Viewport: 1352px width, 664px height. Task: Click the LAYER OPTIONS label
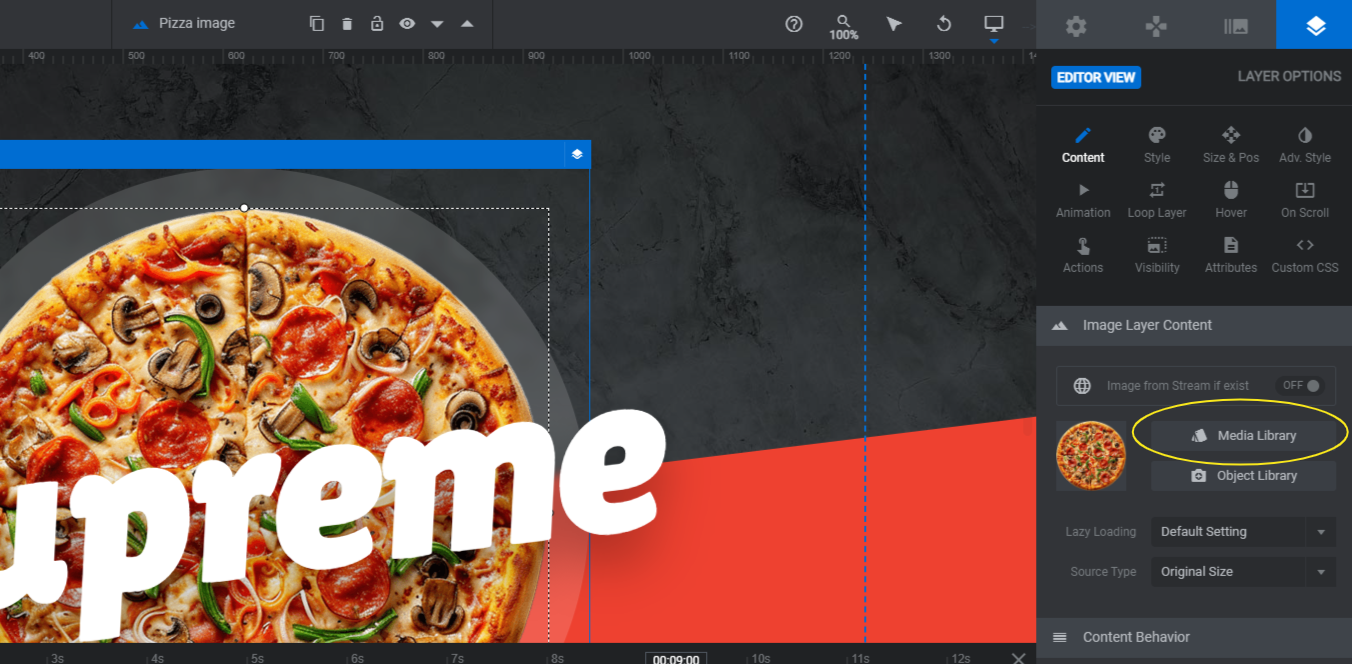pyautogui.click(x=1289, y=76)
